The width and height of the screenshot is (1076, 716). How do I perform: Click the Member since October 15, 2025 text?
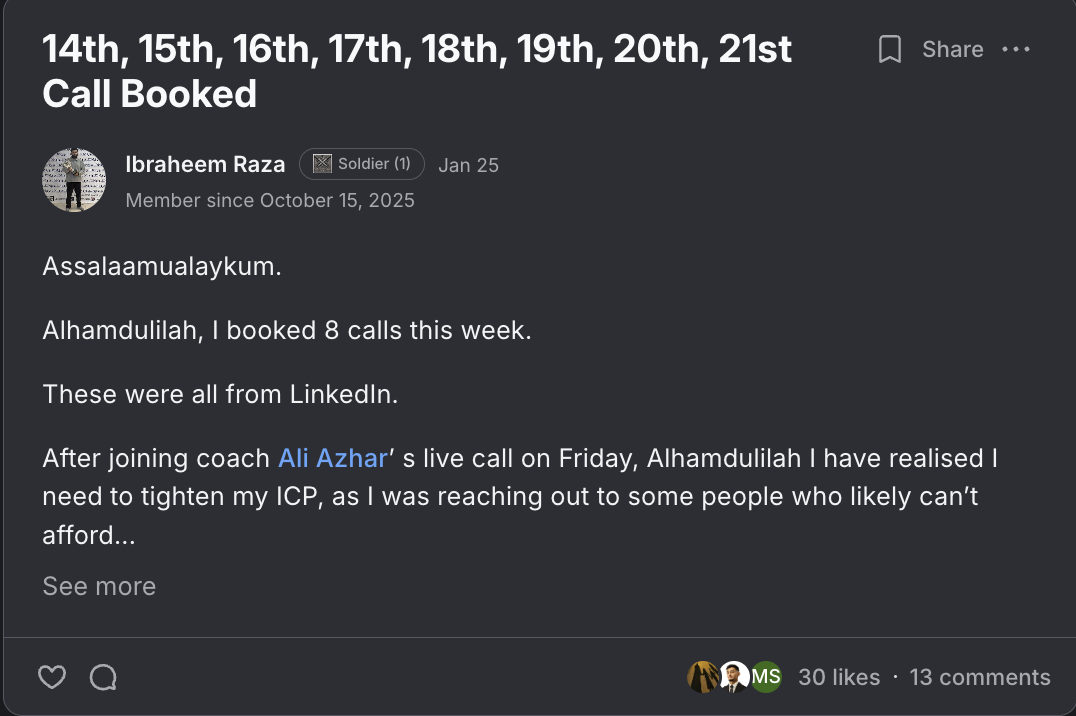(x=270, y=200)
